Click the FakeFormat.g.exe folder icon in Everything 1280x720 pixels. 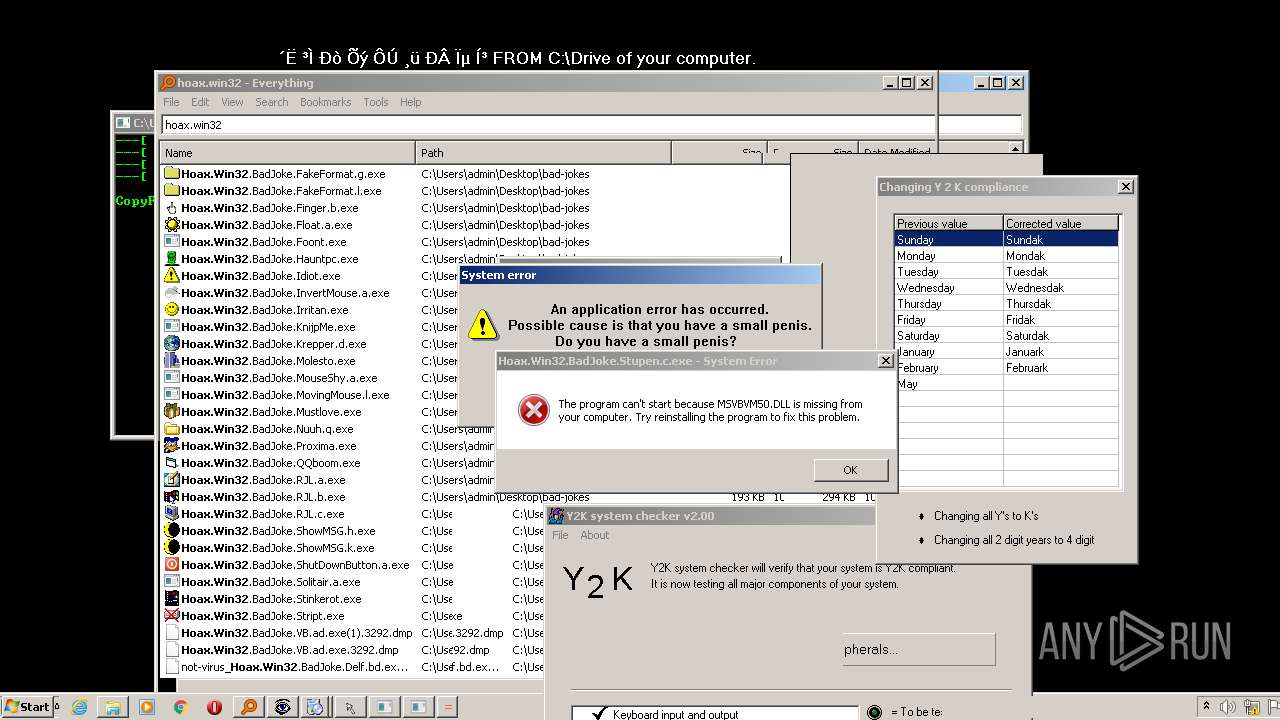click(x=172, y=174)
